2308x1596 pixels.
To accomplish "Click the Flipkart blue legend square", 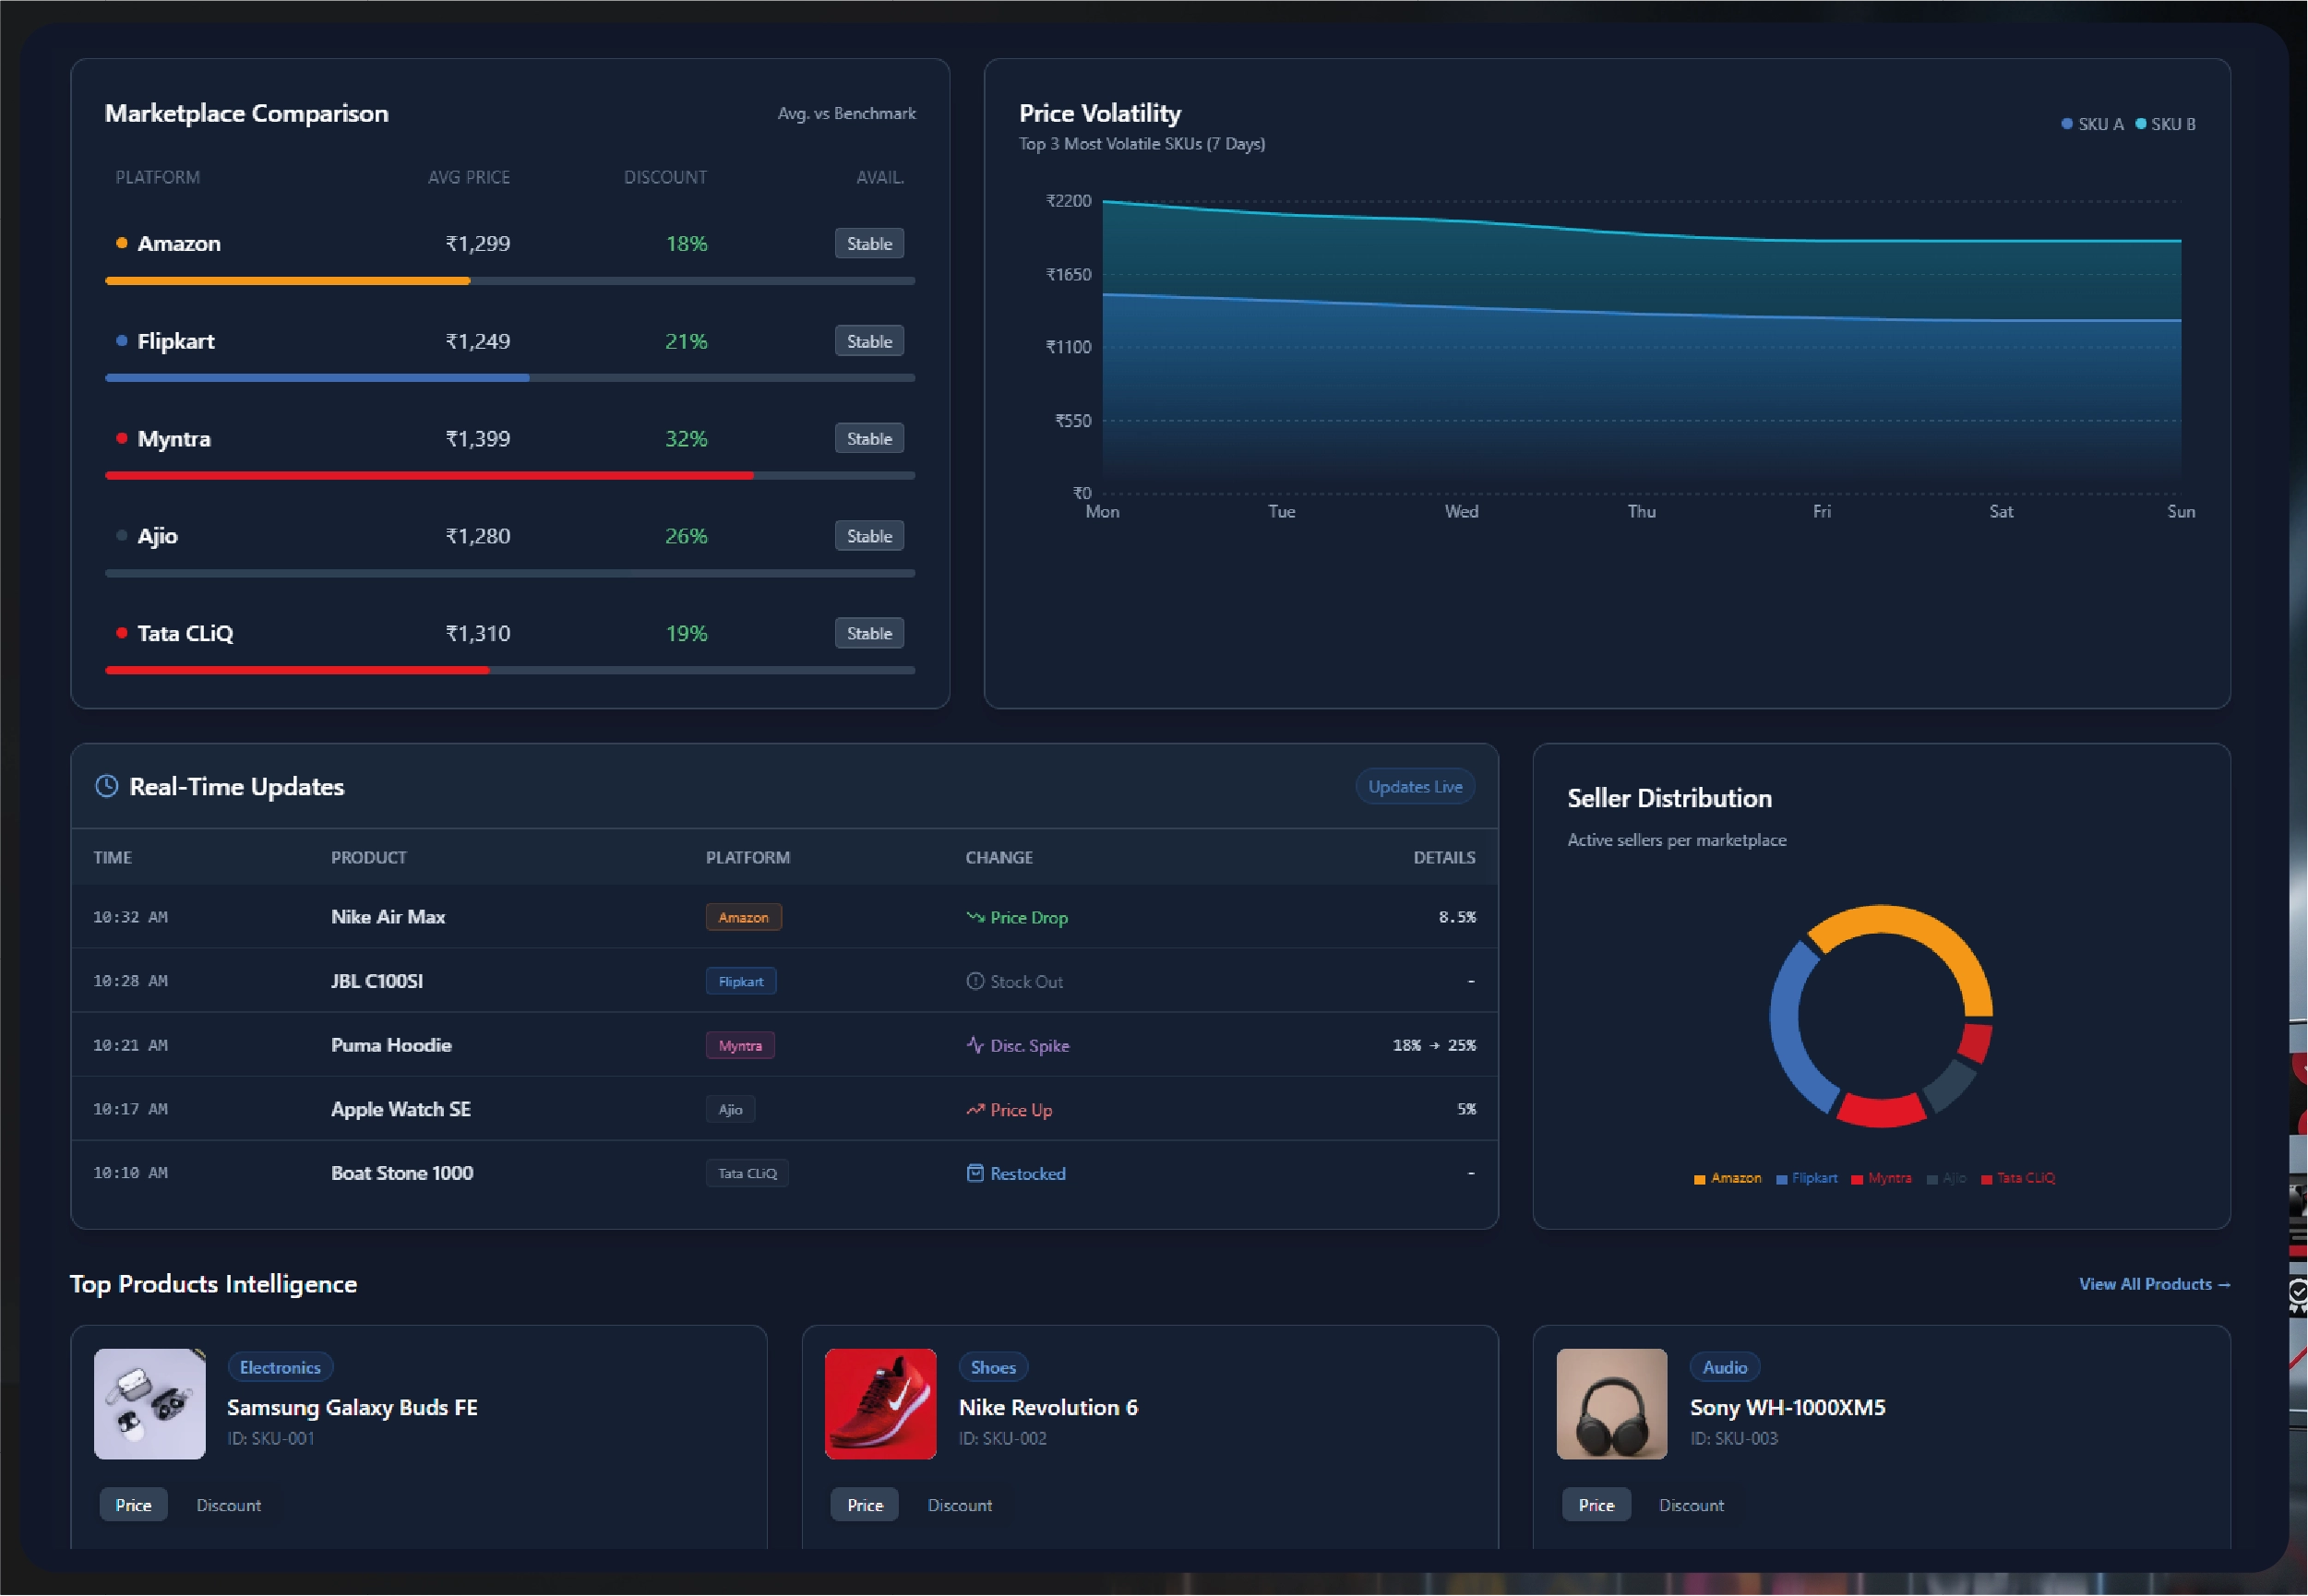I will pyautogui.click(x=1781, y=1179).
